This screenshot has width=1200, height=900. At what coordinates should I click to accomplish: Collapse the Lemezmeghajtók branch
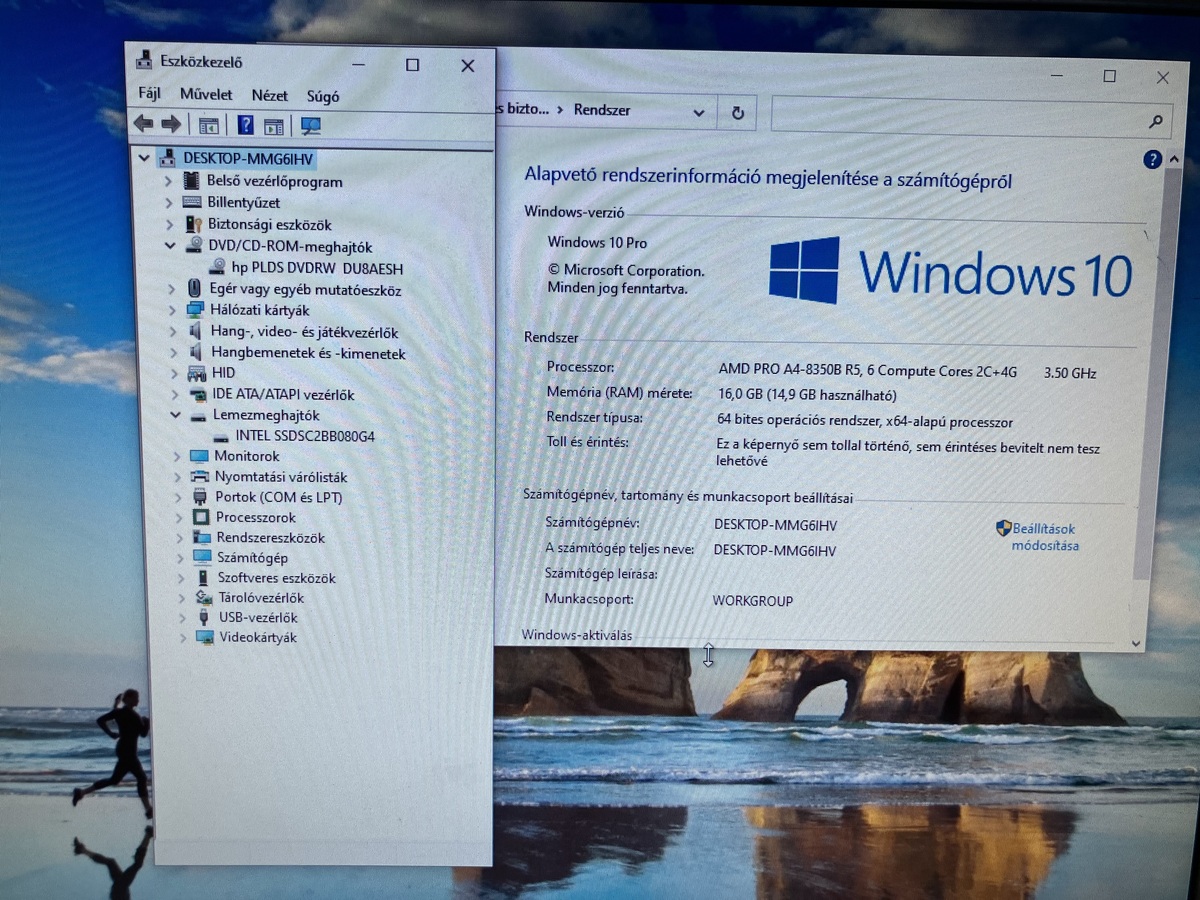coord(175,414)
